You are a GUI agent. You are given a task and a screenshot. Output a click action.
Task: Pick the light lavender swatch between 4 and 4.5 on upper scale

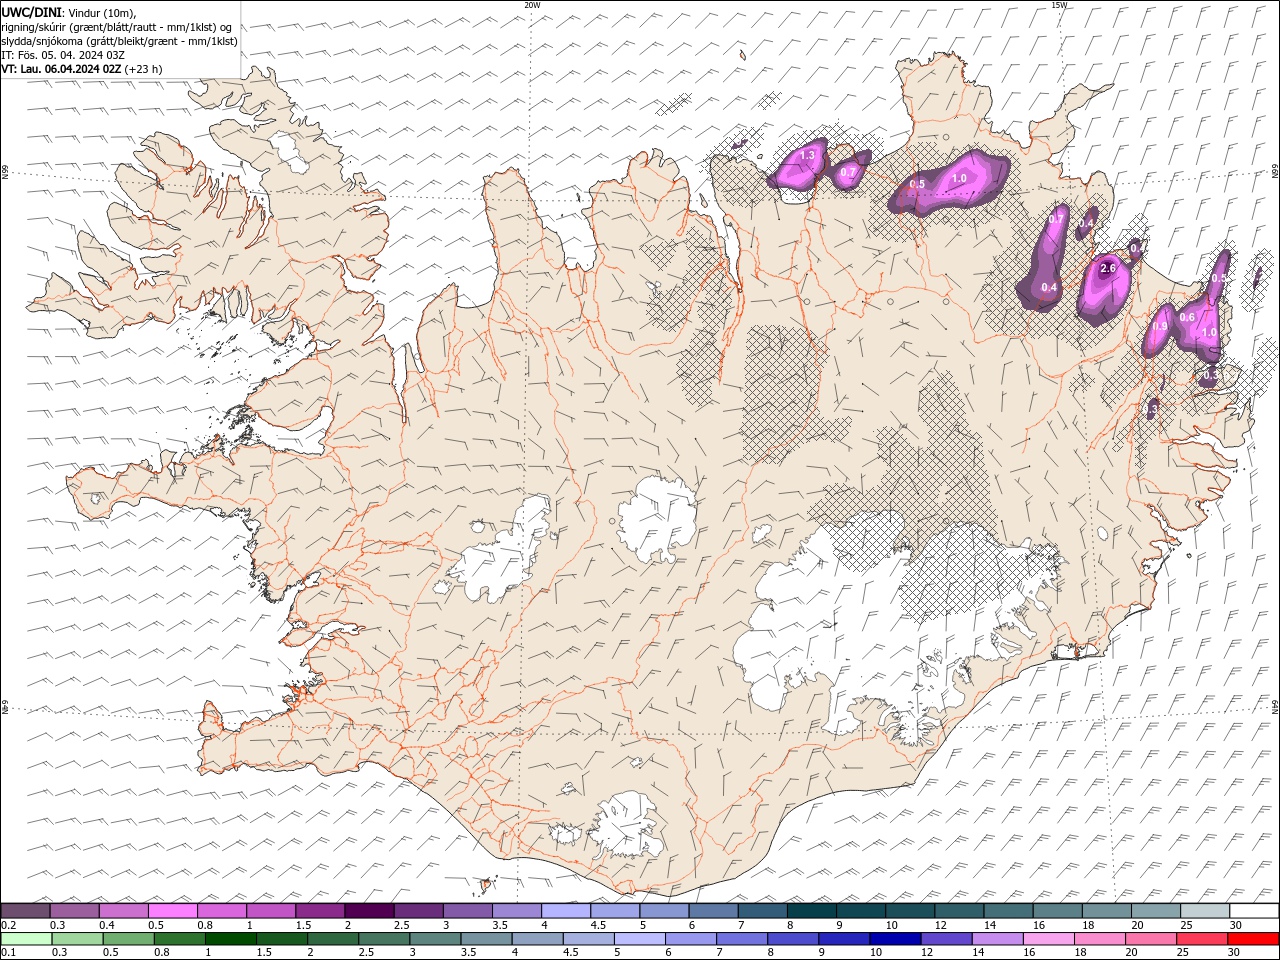pyautogui.click(x=566, y=911)
